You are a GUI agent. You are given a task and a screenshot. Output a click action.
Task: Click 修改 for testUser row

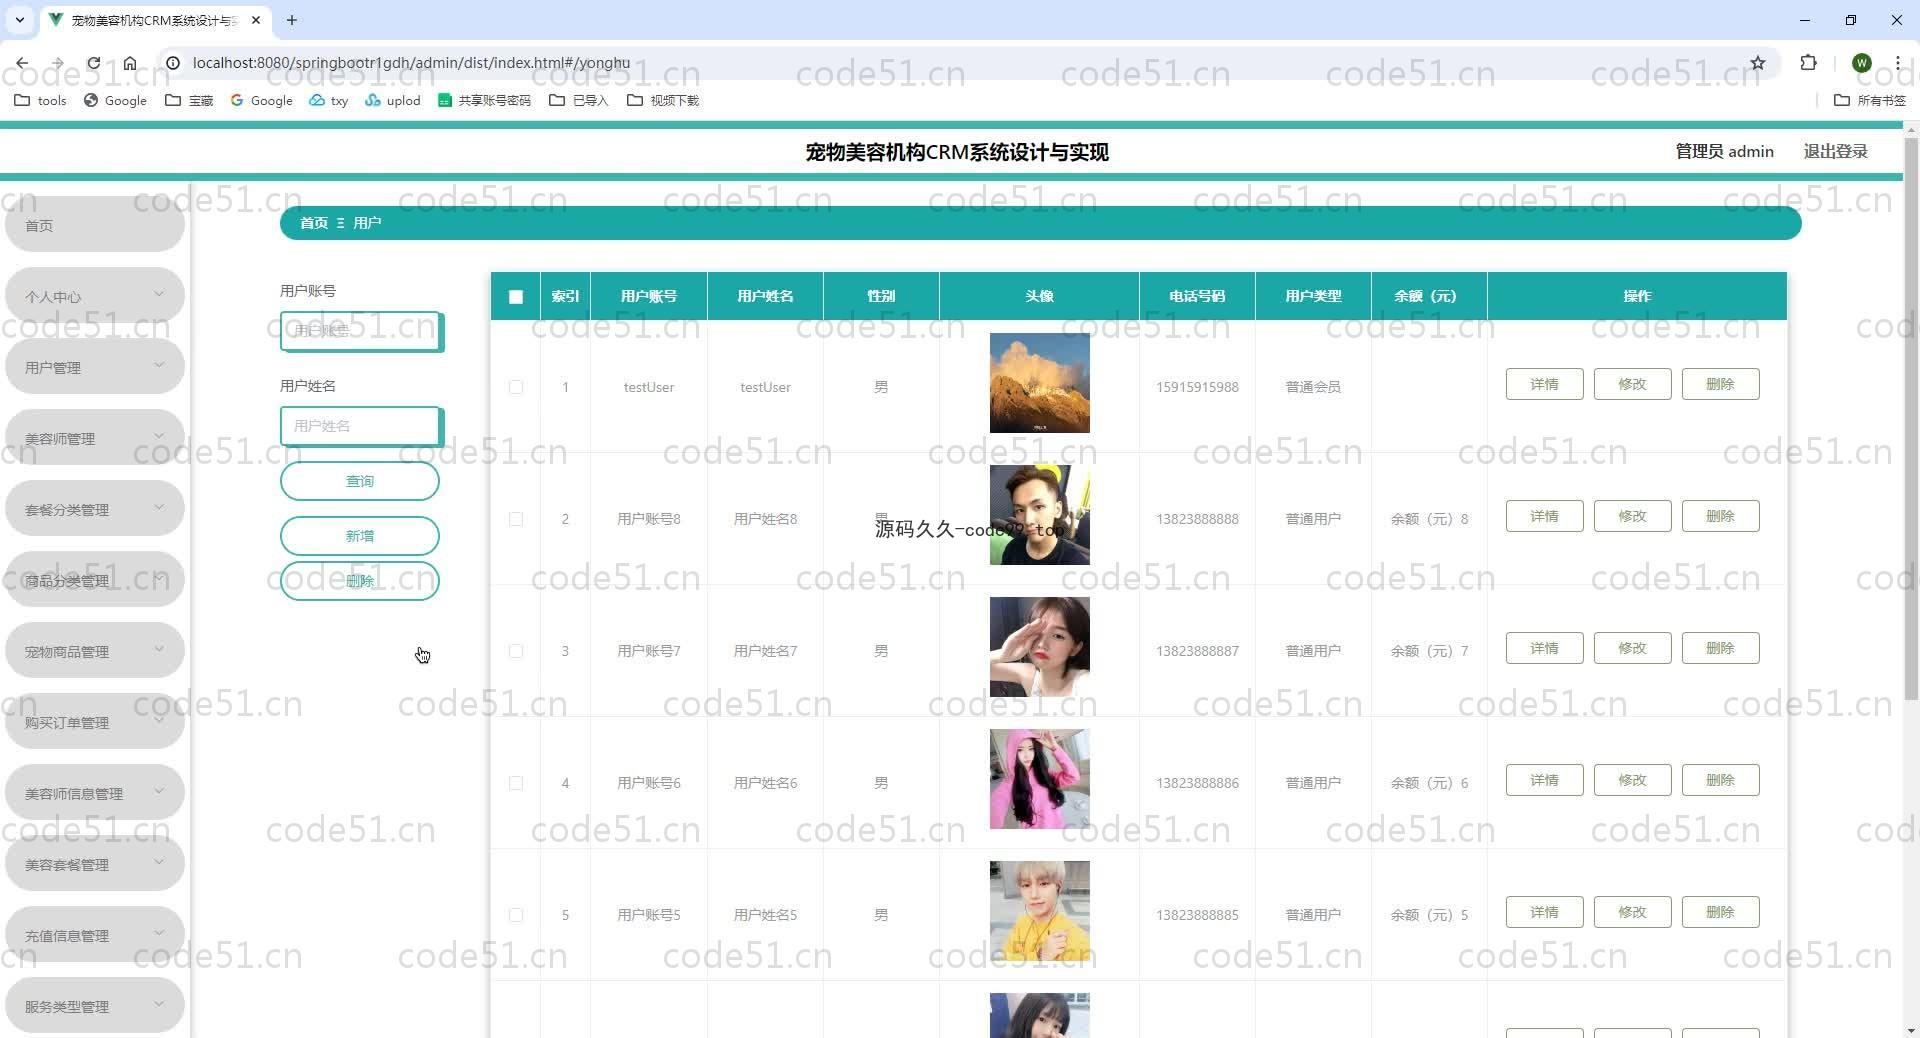pyautogui.click(x=1632, y=384)
